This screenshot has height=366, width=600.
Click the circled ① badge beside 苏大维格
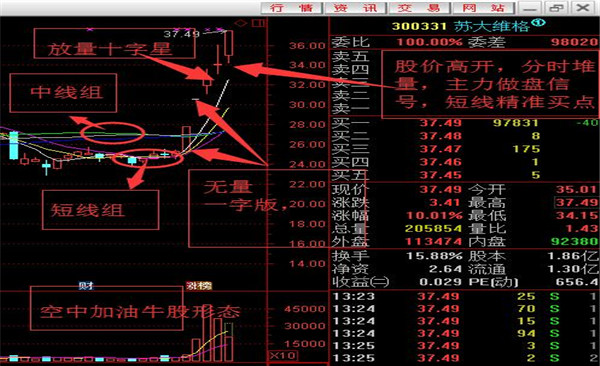(539, 23)
